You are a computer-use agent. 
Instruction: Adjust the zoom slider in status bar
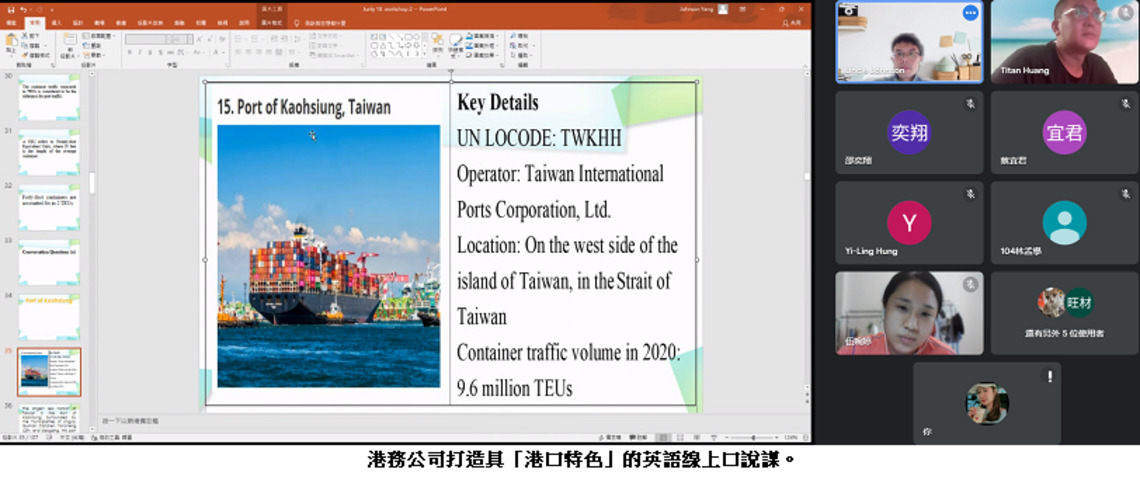(x=753, y=438)
